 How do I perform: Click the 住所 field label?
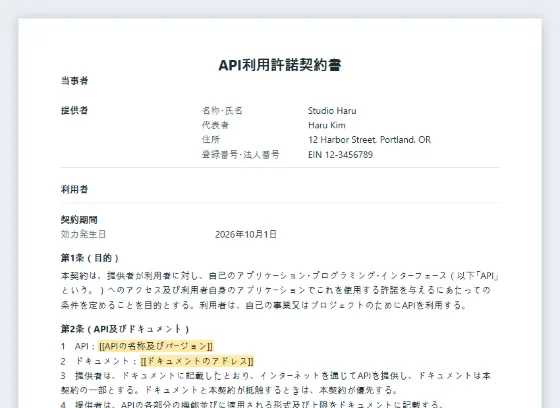pyautogui.click(x=211, y=140)
